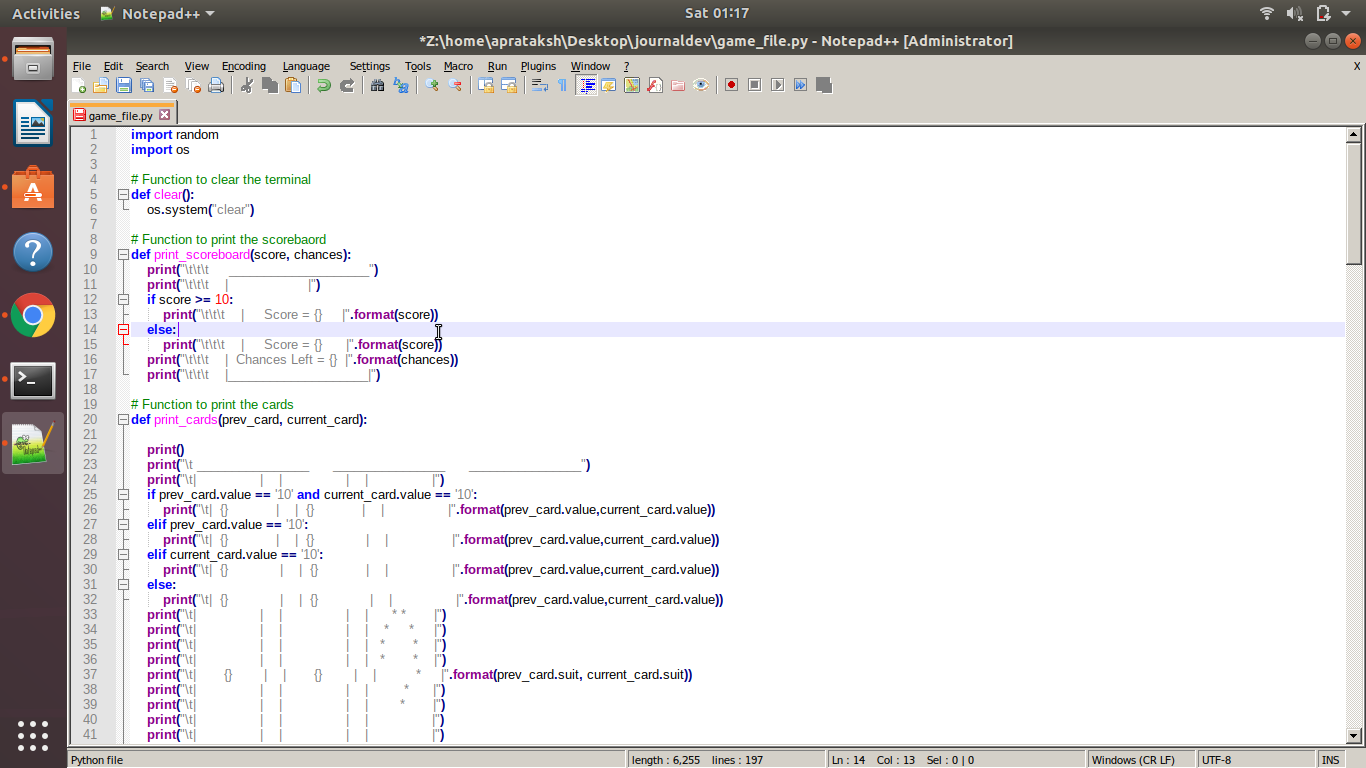Zoom in using the toolbar magnifier icon

coord(431,85)
